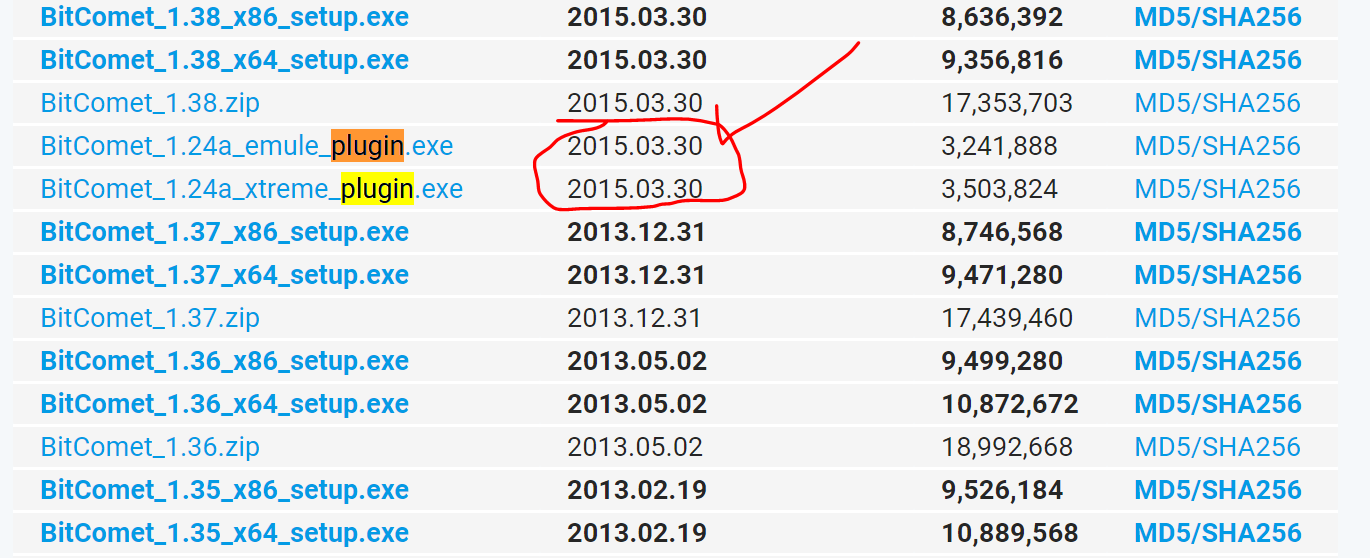Viewport: 1370px width, 558px height.
Task: Select date 2013.12.31 in the BitComet_1.37.zip row
Action: (634, 318)
